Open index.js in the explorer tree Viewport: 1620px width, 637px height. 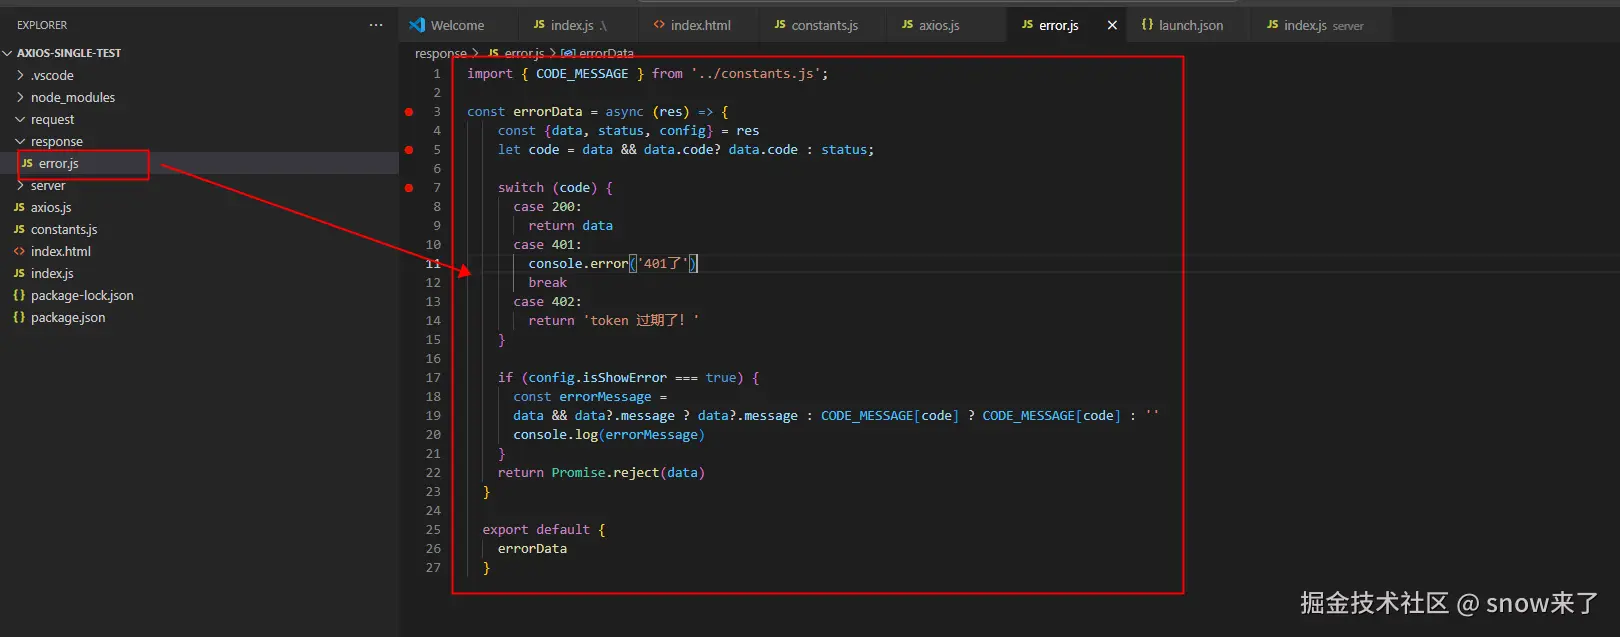52,273
